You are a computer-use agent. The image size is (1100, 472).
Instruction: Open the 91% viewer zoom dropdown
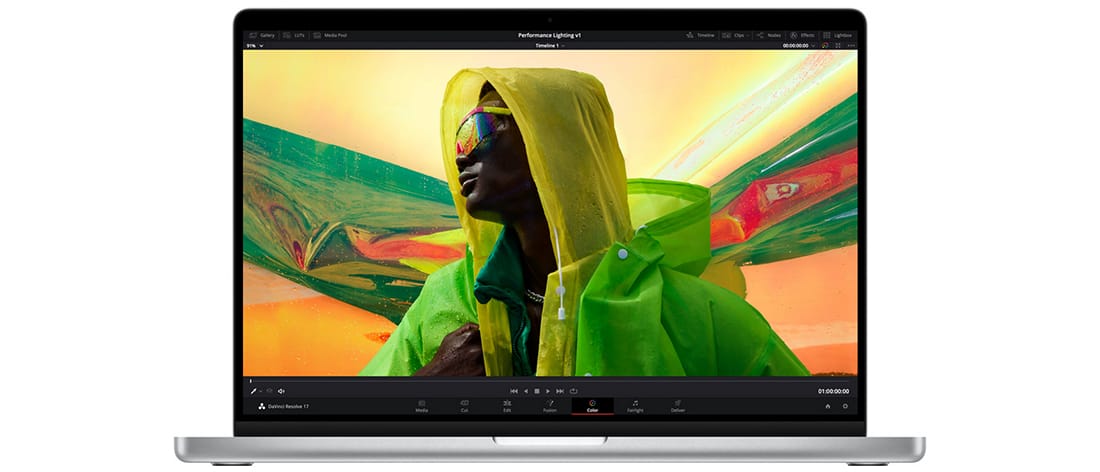tap(255, 46)
